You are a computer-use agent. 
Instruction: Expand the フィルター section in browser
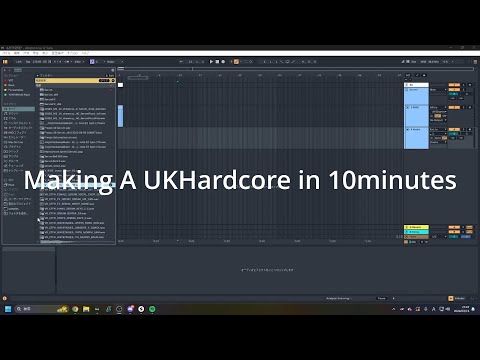click(x=38, y=75)
